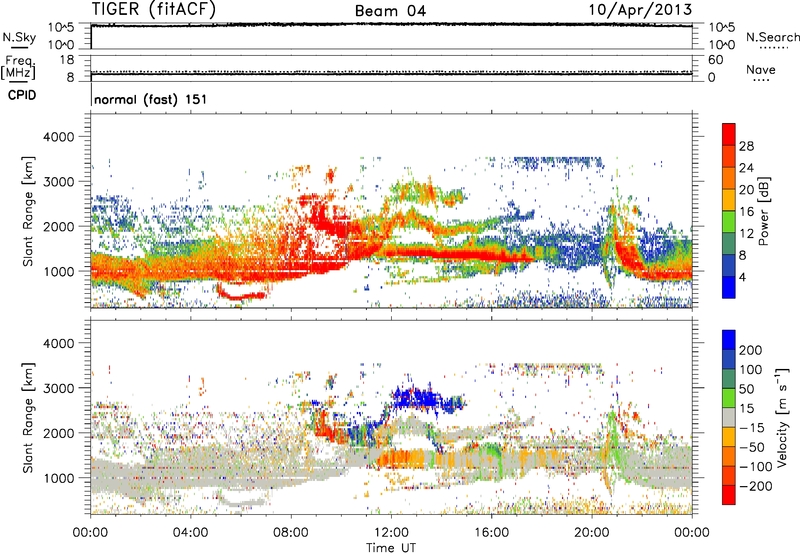Click the date "10/Apr/2013"

coord(641,10)
